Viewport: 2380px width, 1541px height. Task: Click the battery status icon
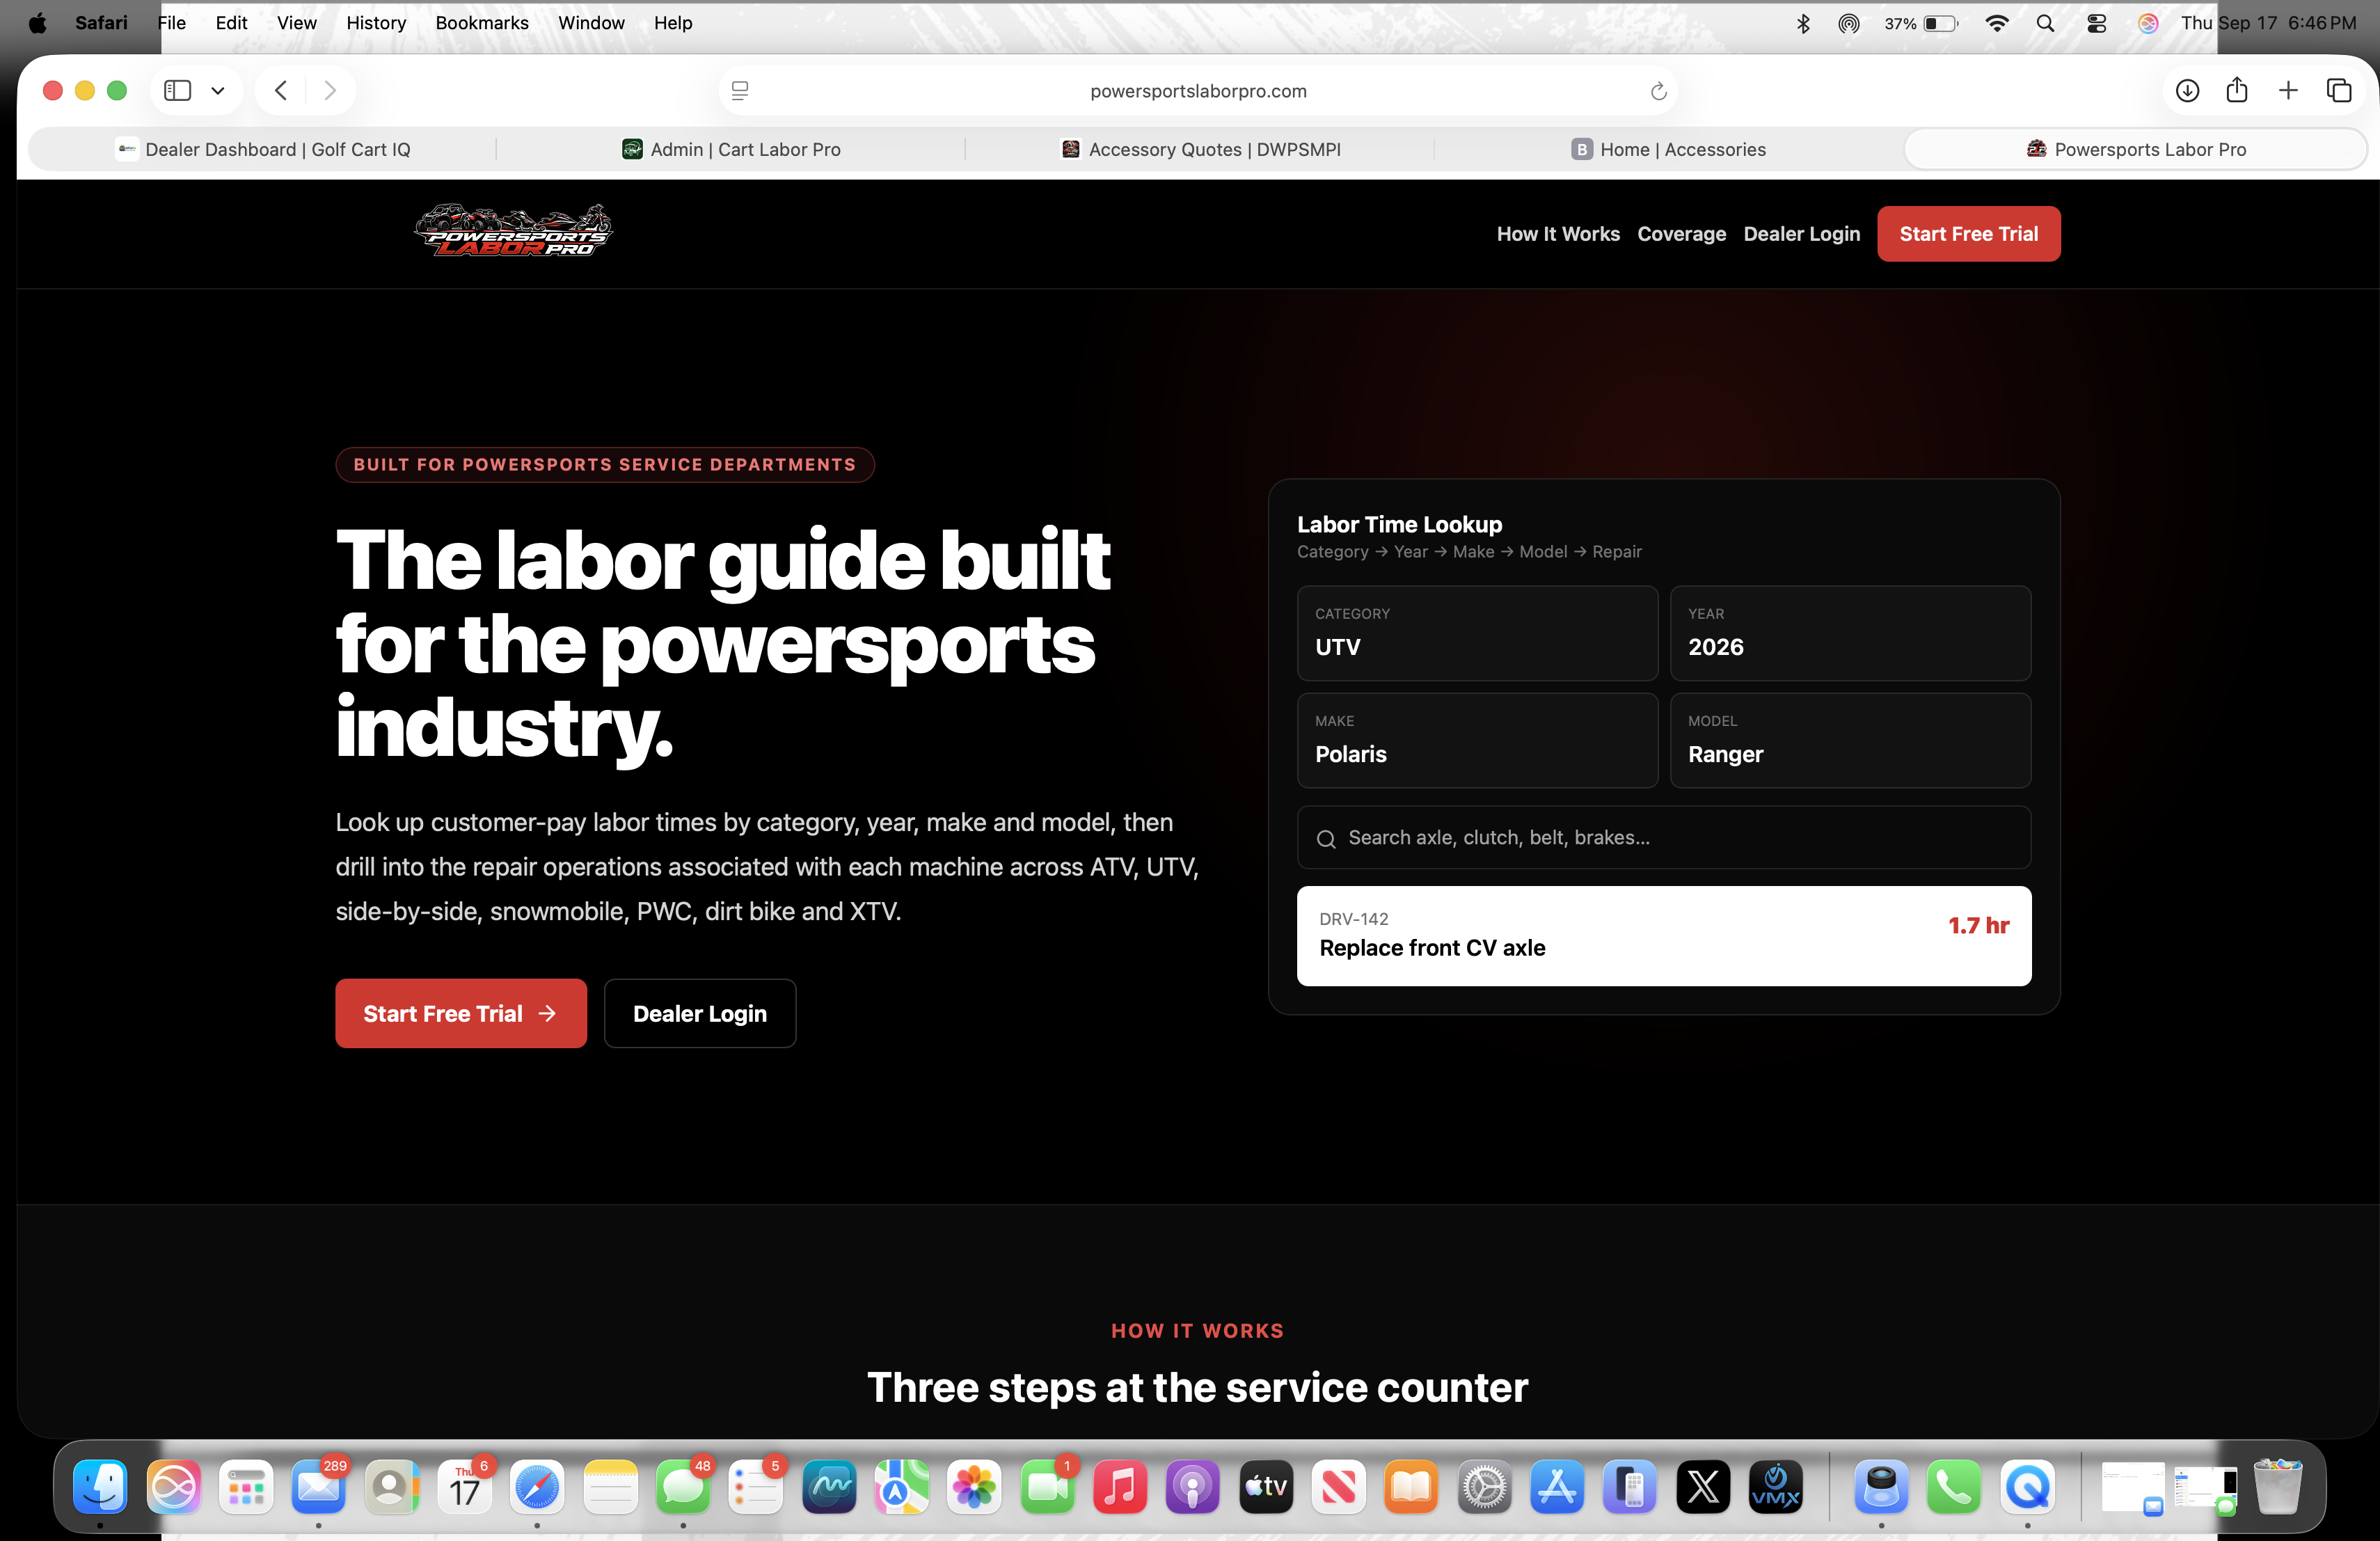coord(1940,23)
